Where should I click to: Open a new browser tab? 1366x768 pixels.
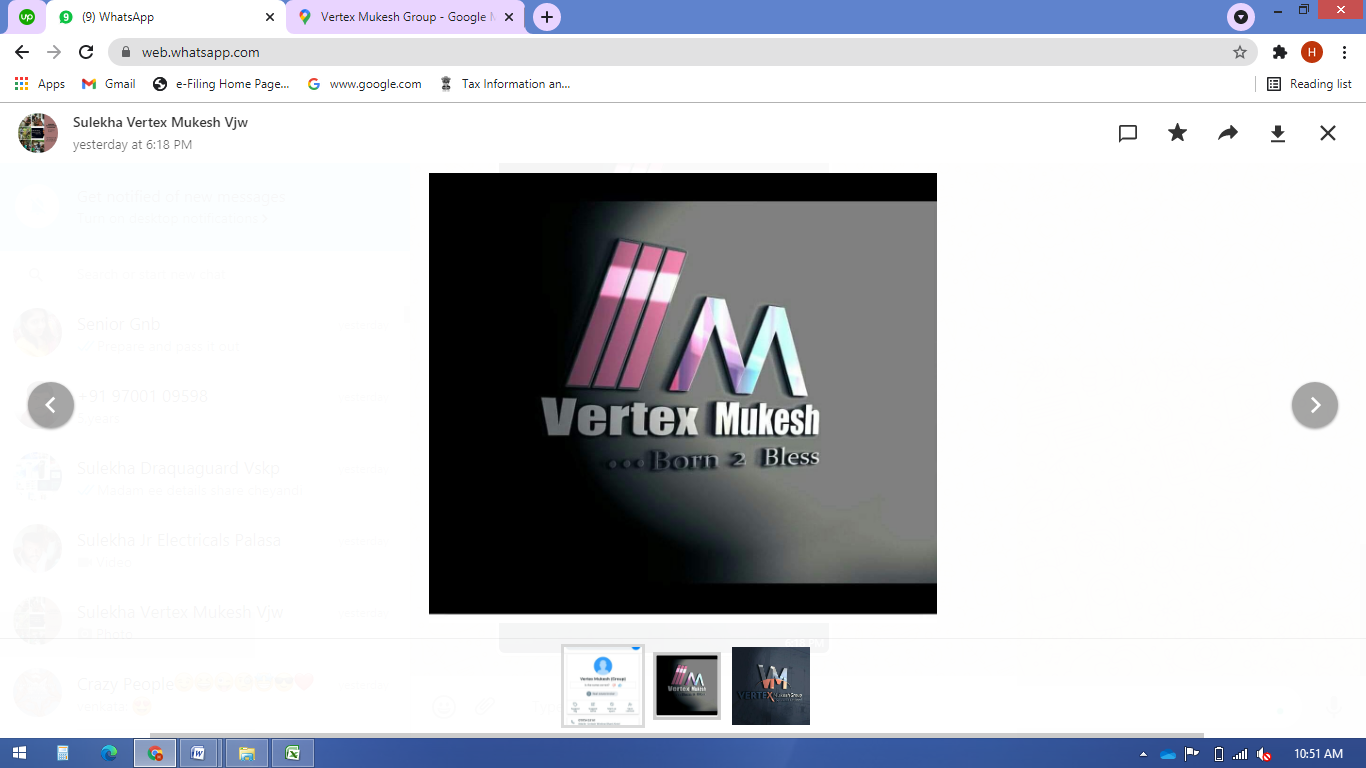[546, 17]
